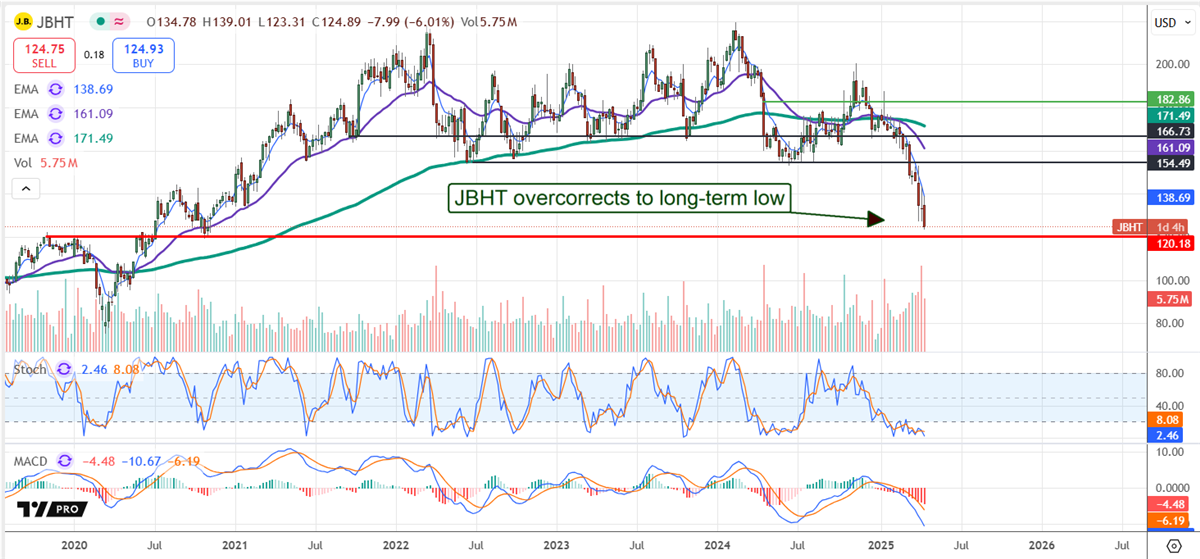Select the Stoch indicator label
Screen dimensions: 1200x559
27,368
